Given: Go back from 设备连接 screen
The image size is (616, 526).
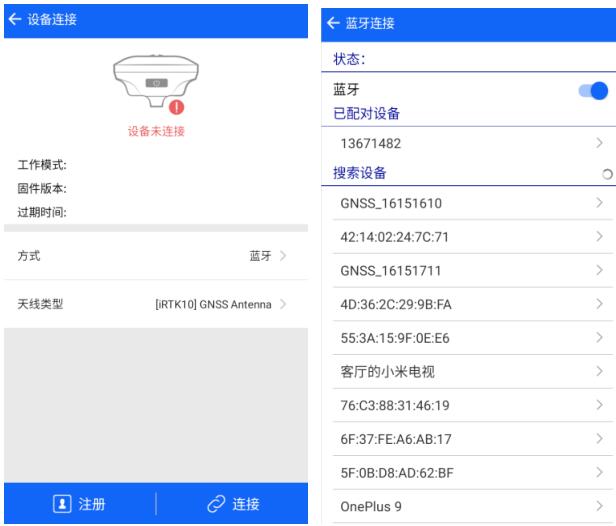Looking at the screenshot, I should coord(13,19).
